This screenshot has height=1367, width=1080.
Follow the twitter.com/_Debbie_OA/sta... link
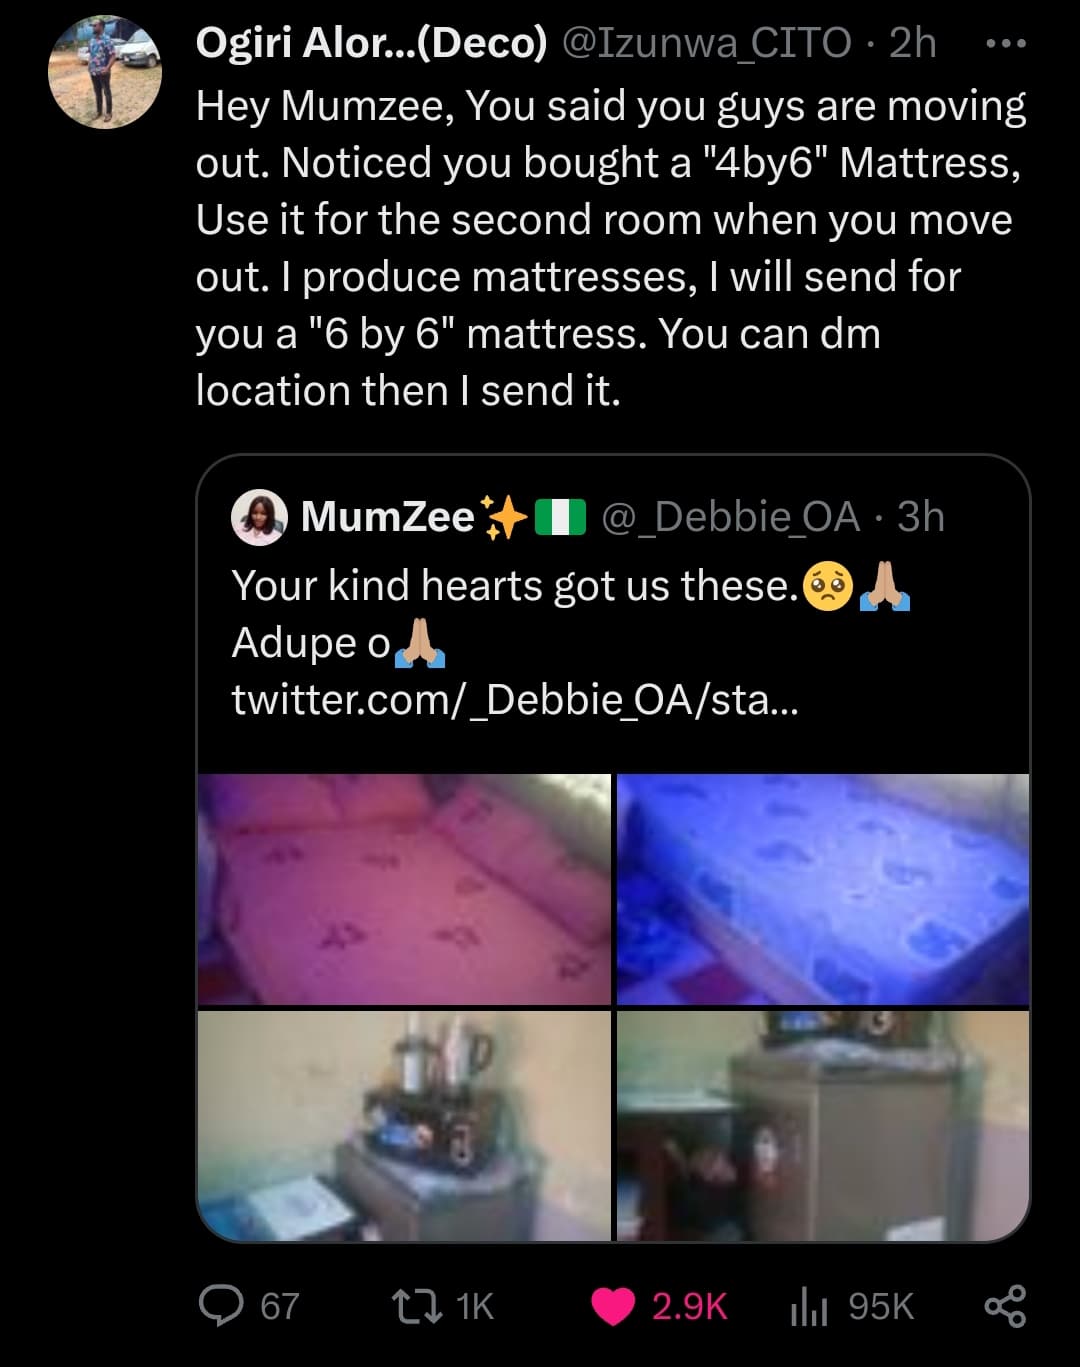515,699
